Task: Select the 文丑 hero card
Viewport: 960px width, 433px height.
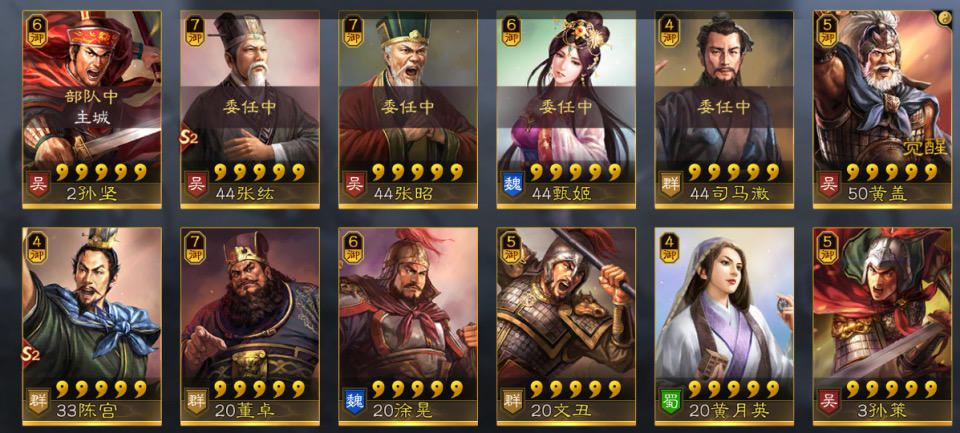Action: (566, 326)
